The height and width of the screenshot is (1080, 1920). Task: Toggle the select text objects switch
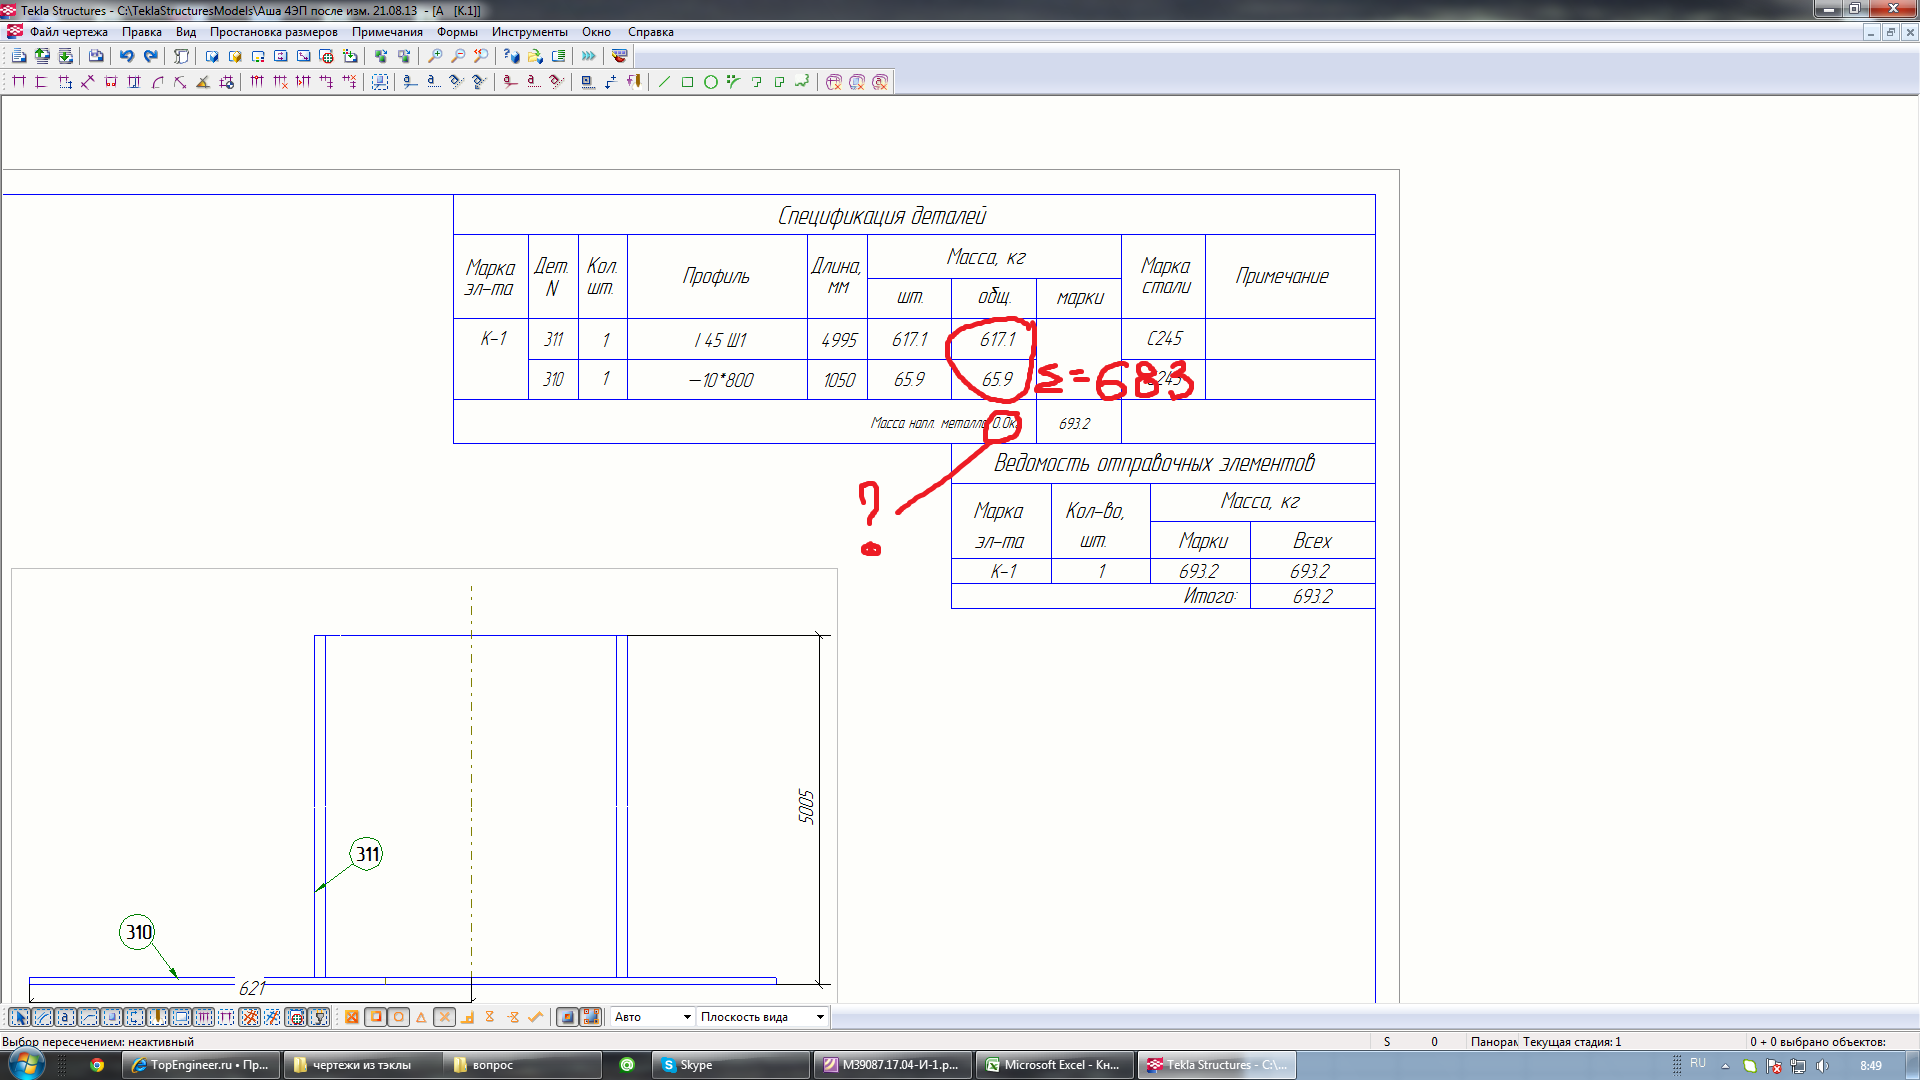coord(65,1017)
